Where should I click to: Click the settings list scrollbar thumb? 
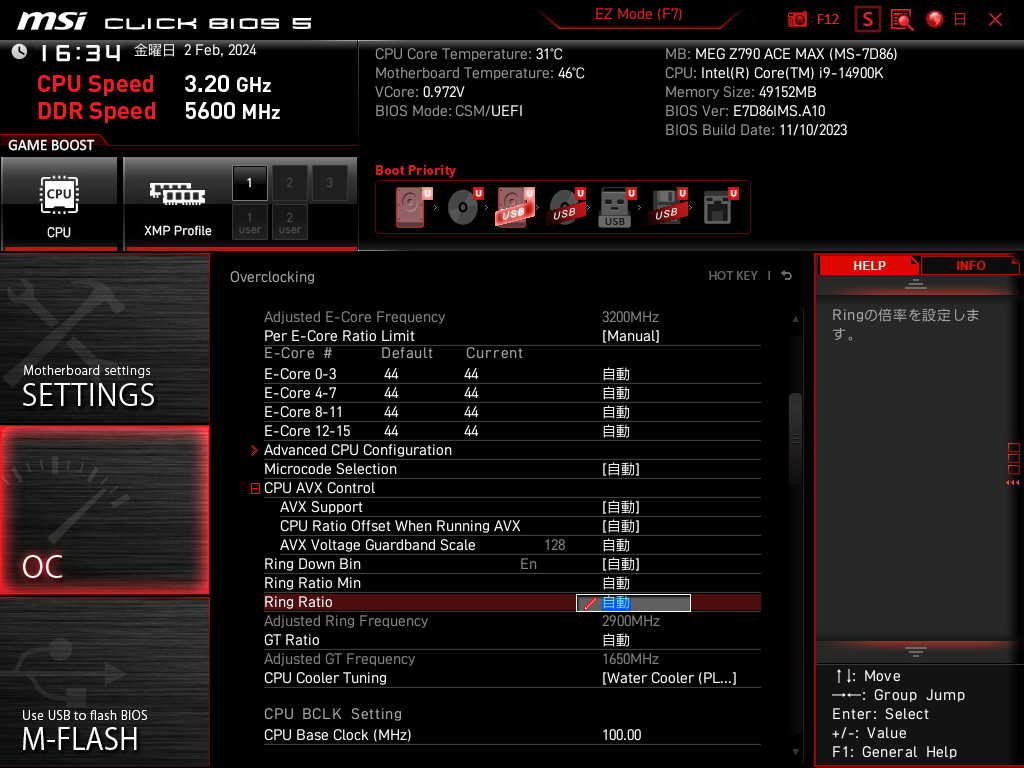point(795,439)
